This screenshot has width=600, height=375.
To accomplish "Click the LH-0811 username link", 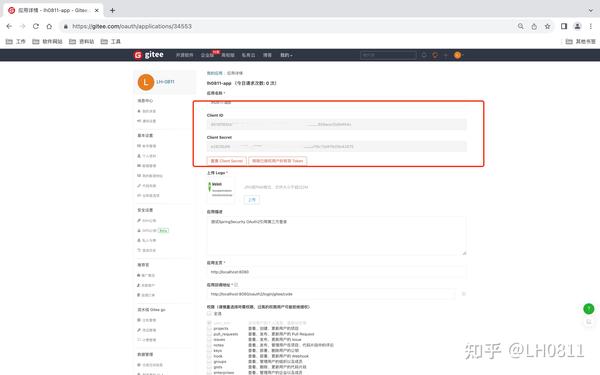I will pyautogui.click(x=165, y=82).
